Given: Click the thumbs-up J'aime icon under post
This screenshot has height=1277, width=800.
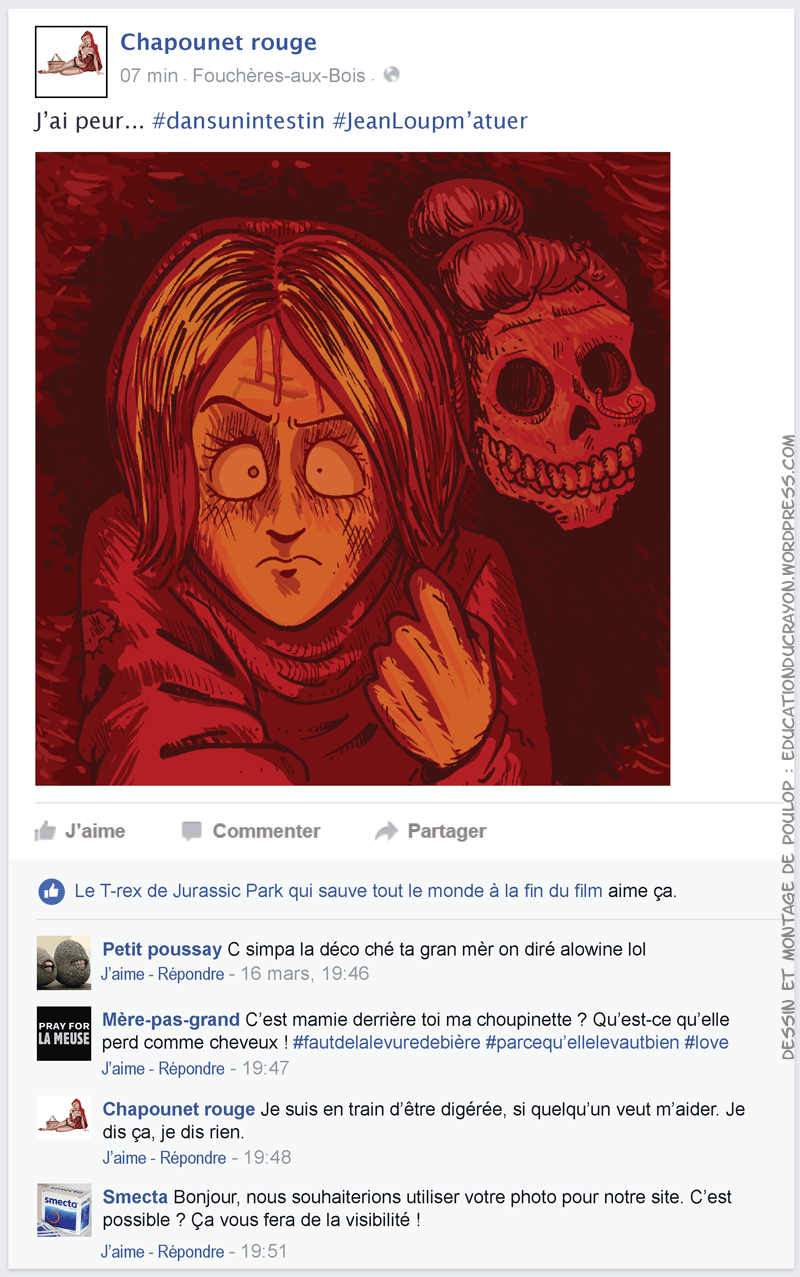Looking at the screenshot, I should point(45,831).
